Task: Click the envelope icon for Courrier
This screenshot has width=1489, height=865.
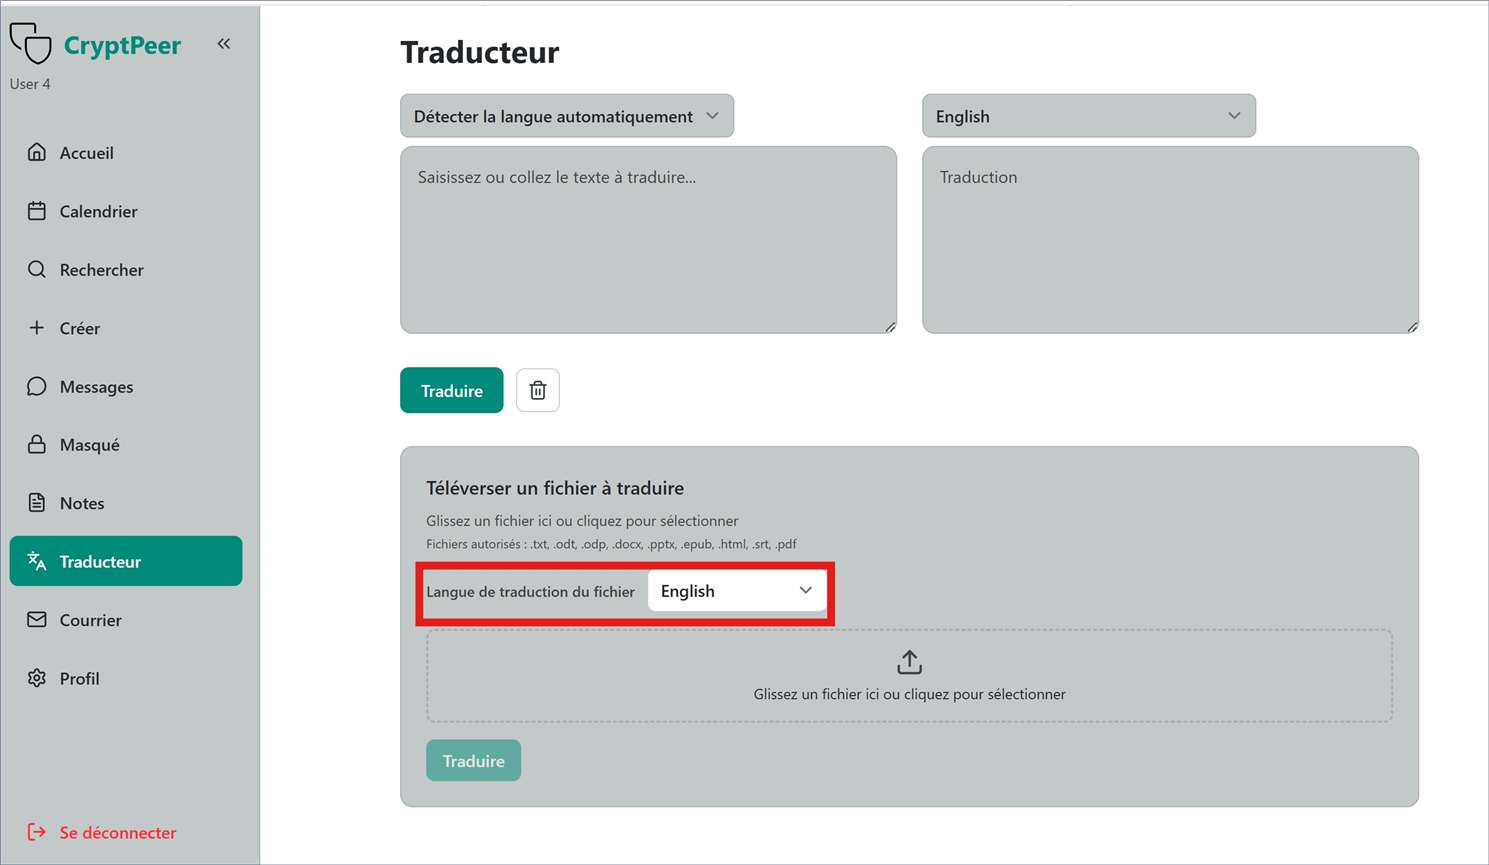Action: click(x=37, y=620)
